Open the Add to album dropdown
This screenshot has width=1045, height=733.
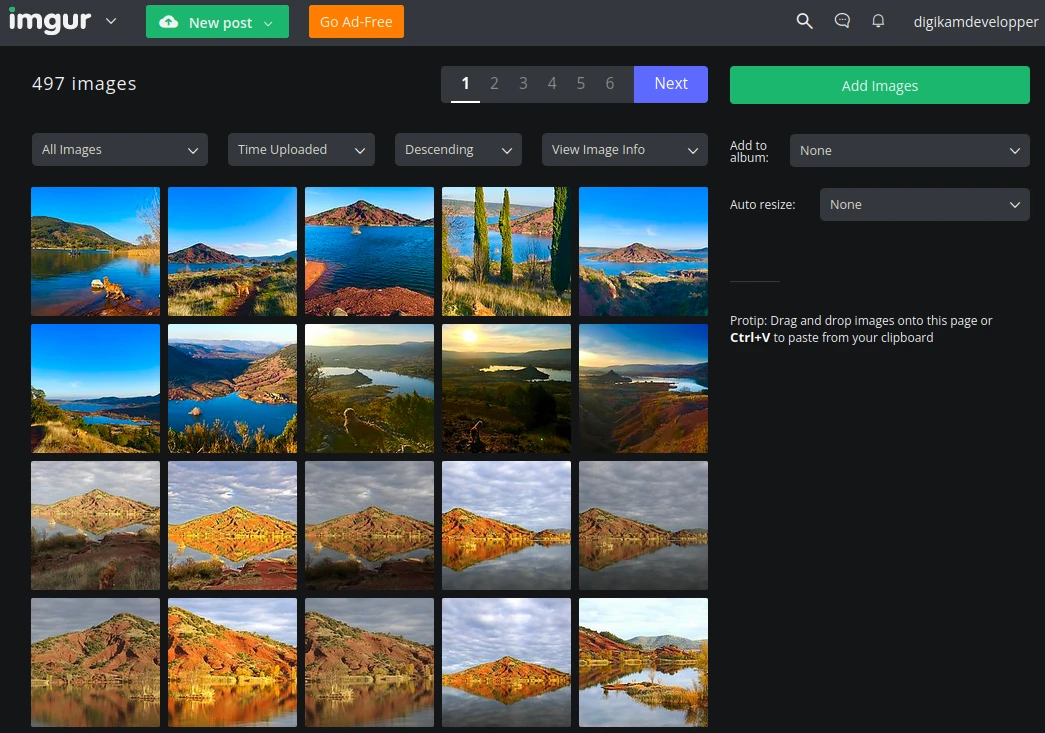click(x=909, y=151)
